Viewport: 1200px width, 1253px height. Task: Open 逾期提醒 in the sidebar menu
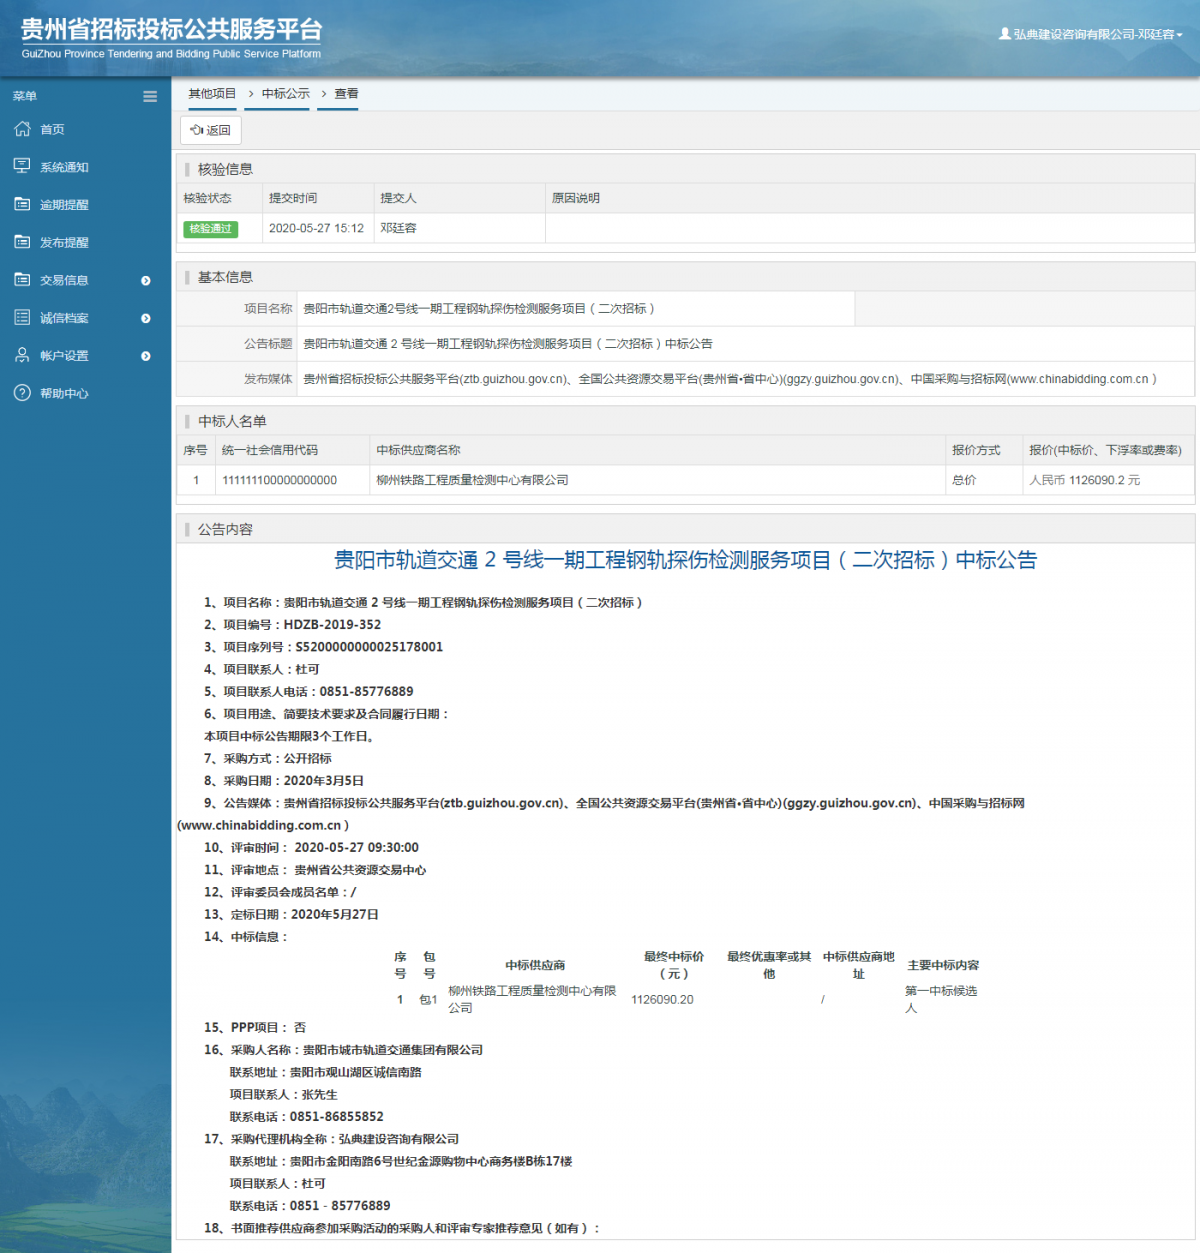pos(64,205)
